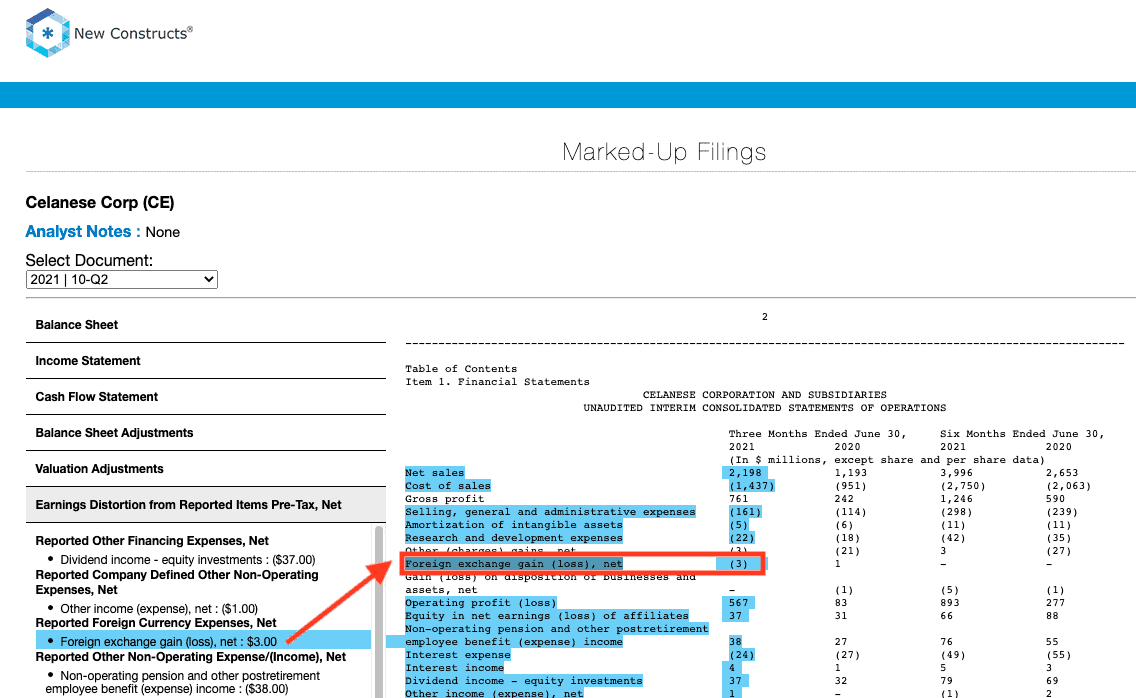Click Other income (expense), net filing line
The image size is (1136, 698).
pyautogui.click(x=493, y=693)
